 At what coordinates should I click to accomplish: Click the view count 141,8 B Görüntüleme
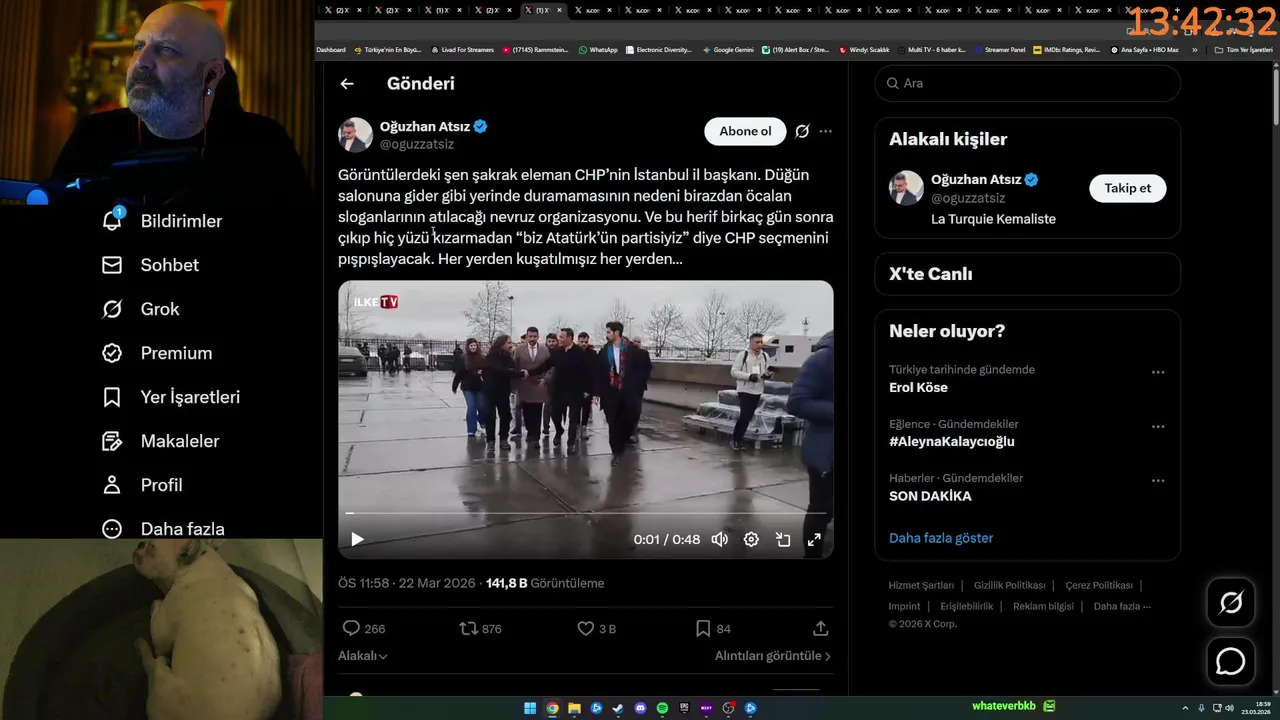point(545,583)
